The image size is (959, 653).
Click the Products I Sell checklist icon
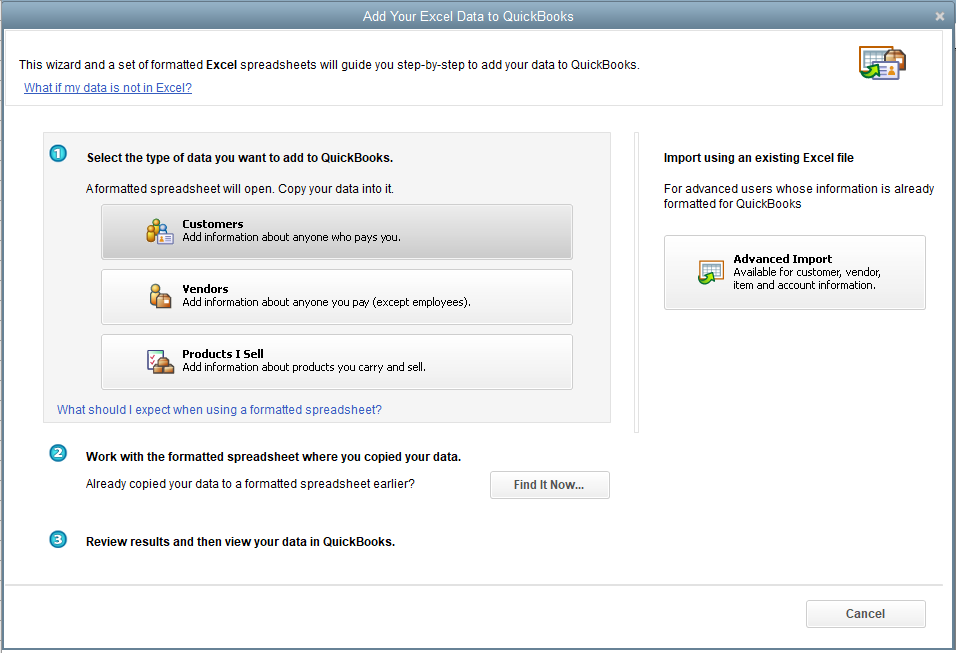160,361
